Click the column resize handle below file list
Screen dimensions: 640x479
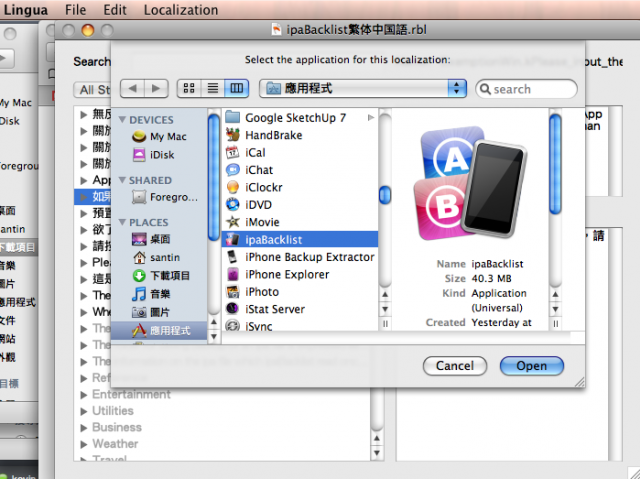pos(384,324)
